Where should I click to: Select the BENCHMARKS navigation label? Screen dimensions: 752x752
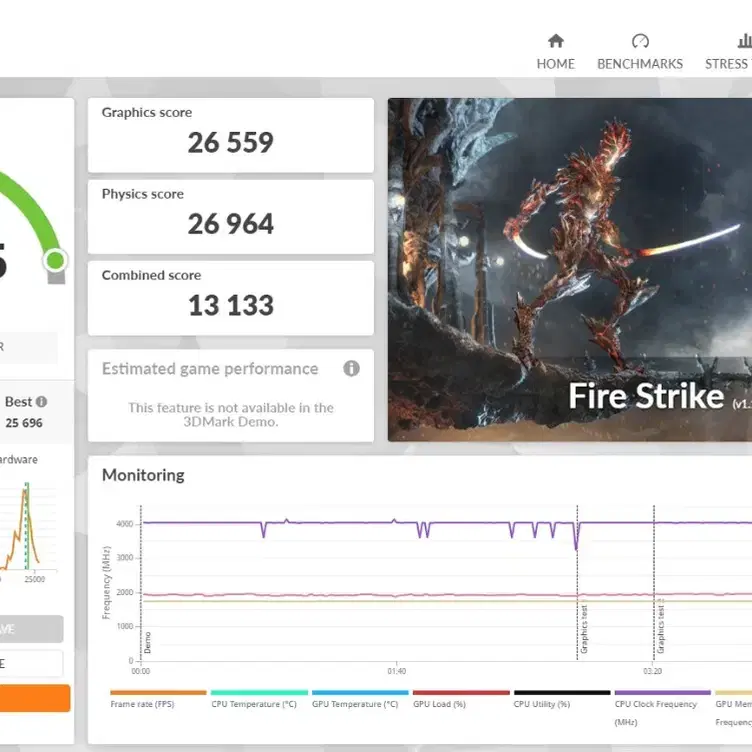[640, 64]
